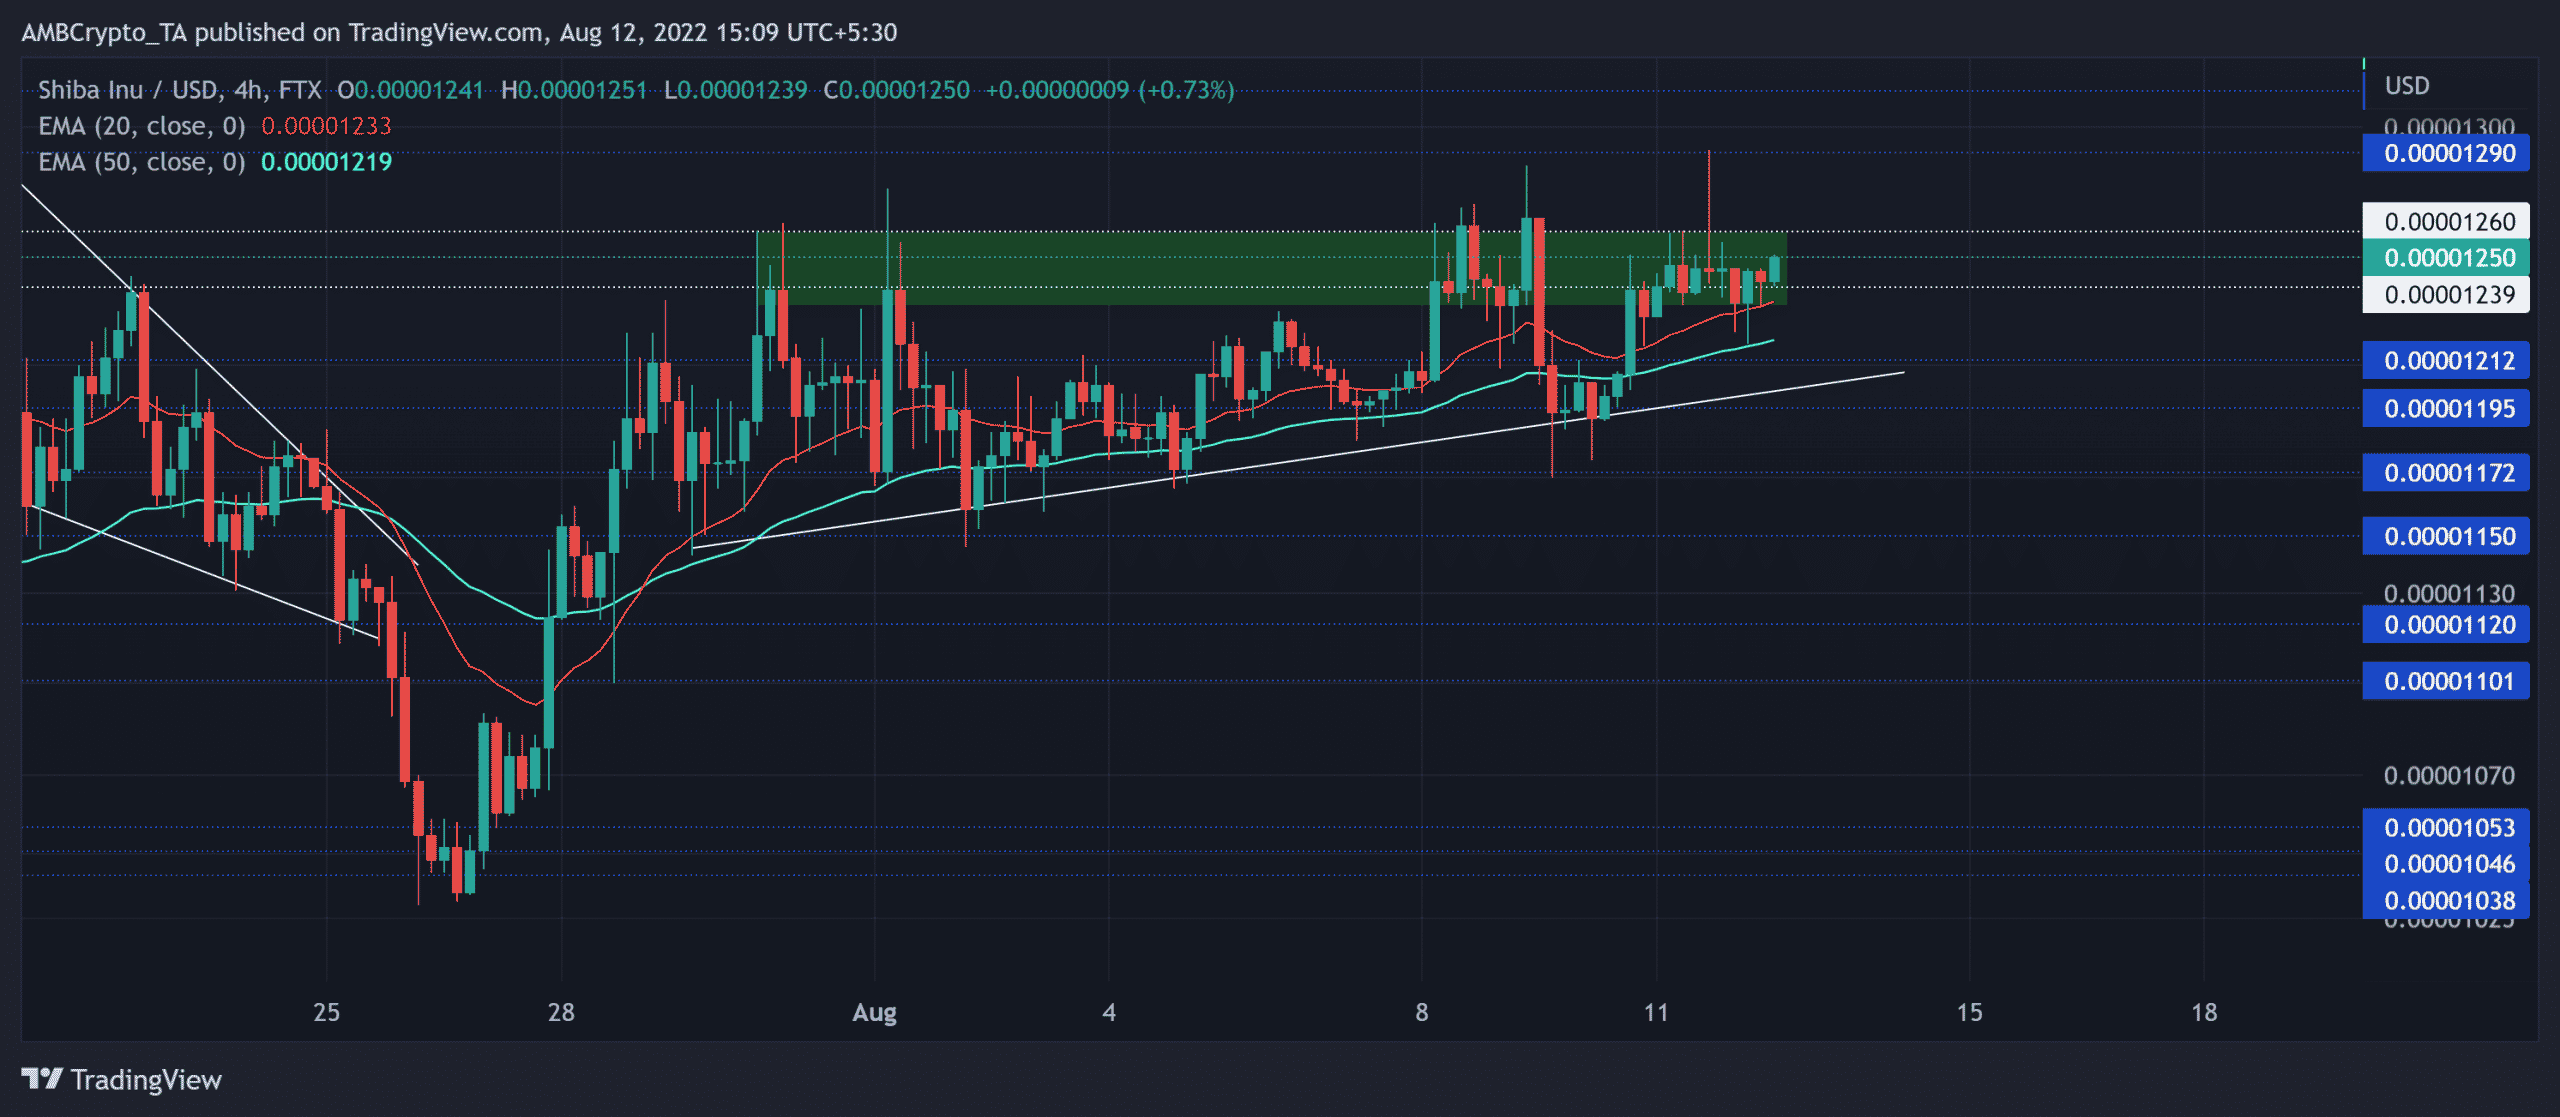Click the high price H0.00001251 value
This screenshot has height=1117, width=2560.
[x=574, y=90]
